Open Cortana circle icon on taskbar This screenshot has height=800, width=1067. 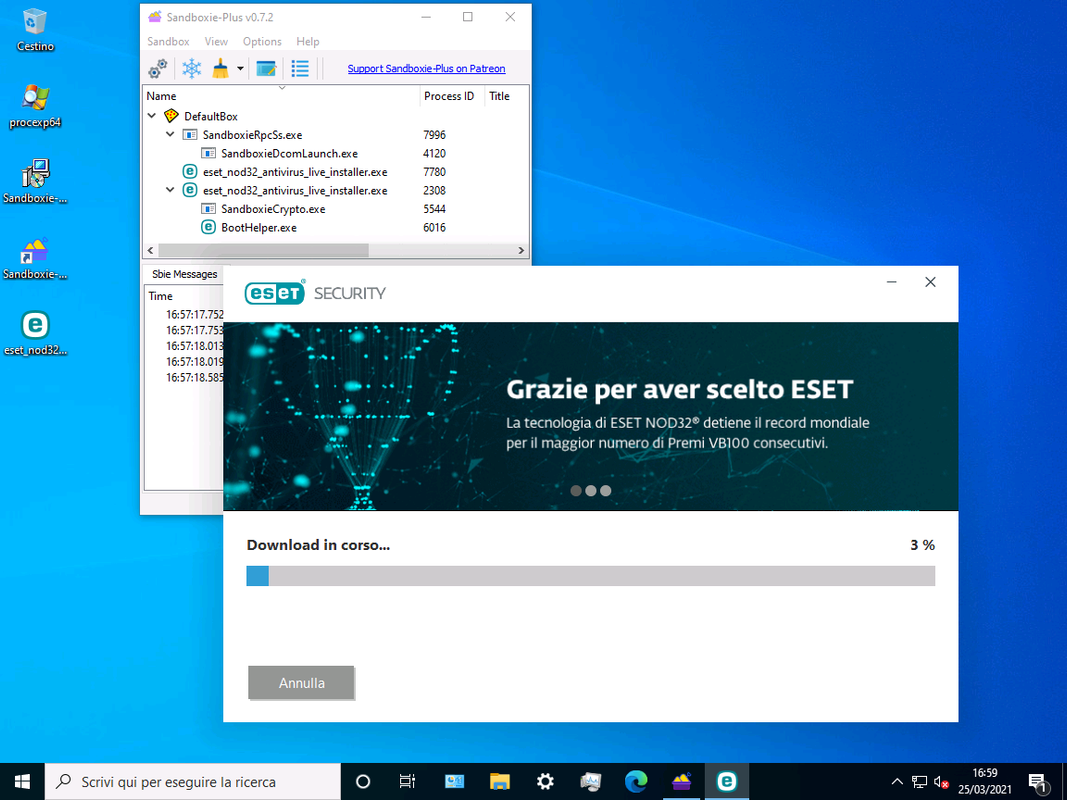[363, 782]
